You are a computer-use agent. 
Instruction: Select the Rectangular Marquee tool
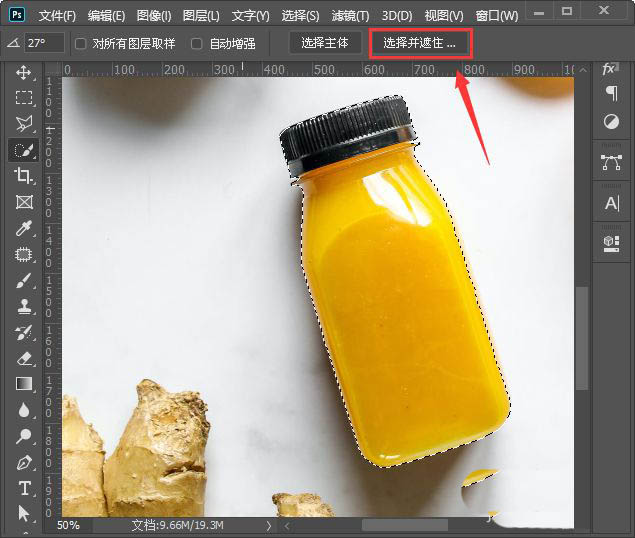pos(23,98)
